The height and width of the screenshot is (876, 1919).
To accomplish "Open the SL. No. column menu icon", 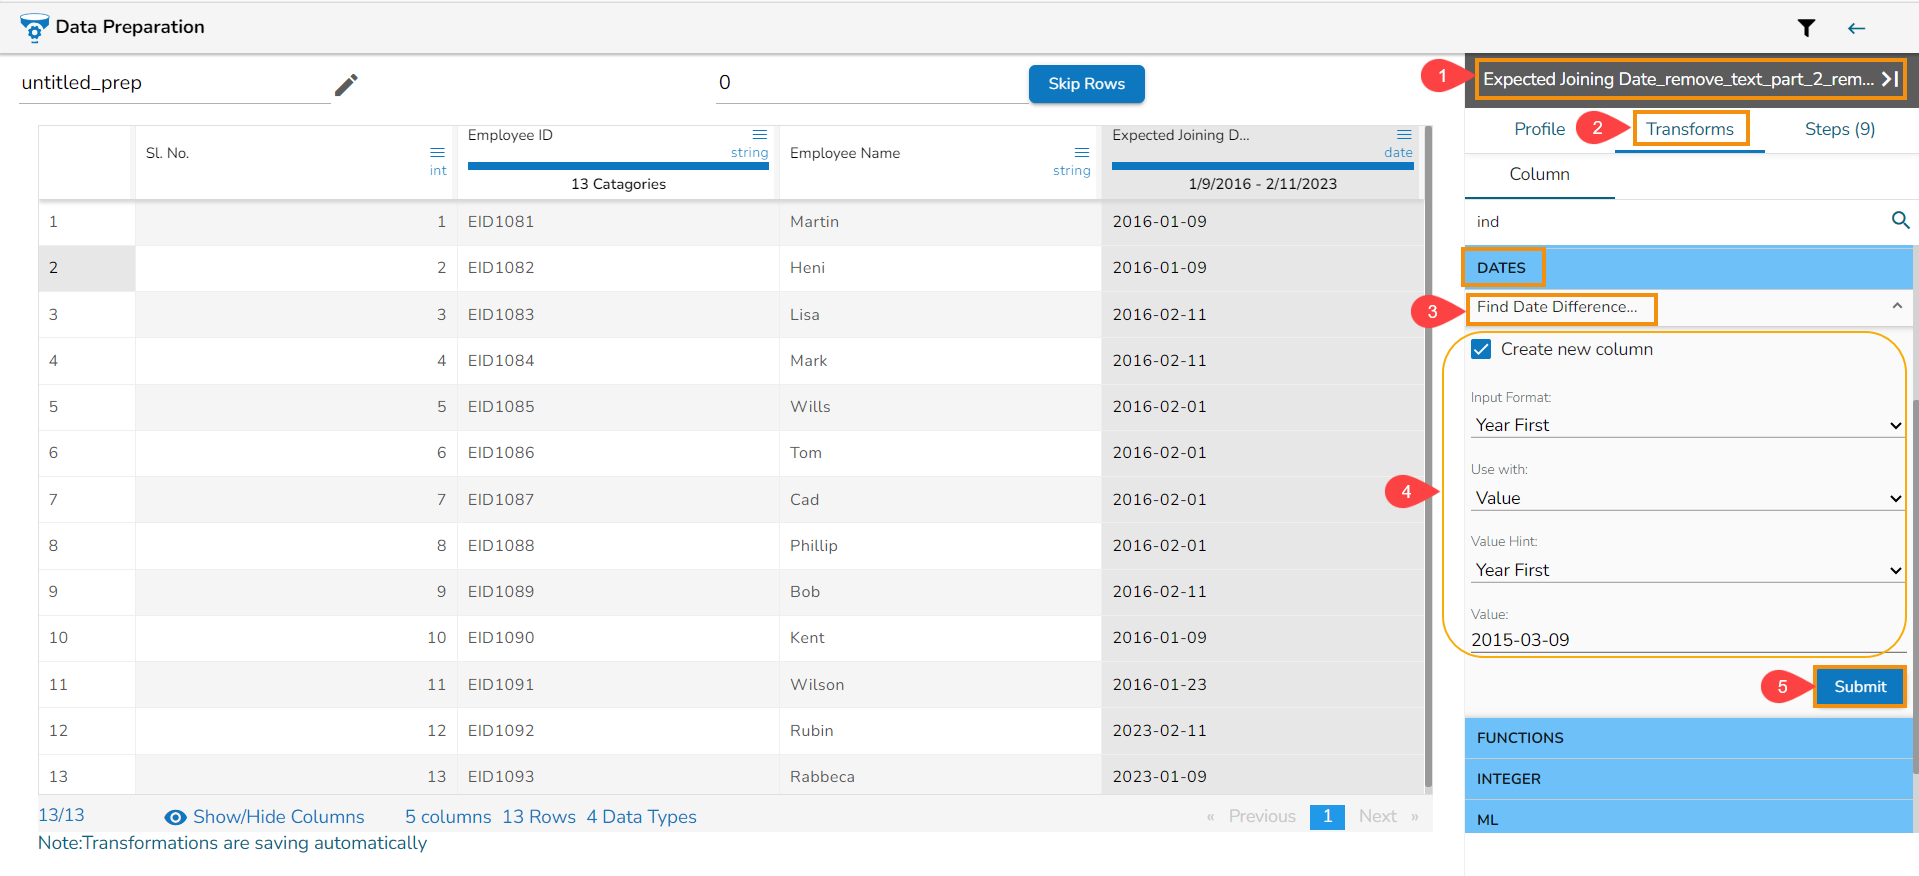I will tap(437, 153).
